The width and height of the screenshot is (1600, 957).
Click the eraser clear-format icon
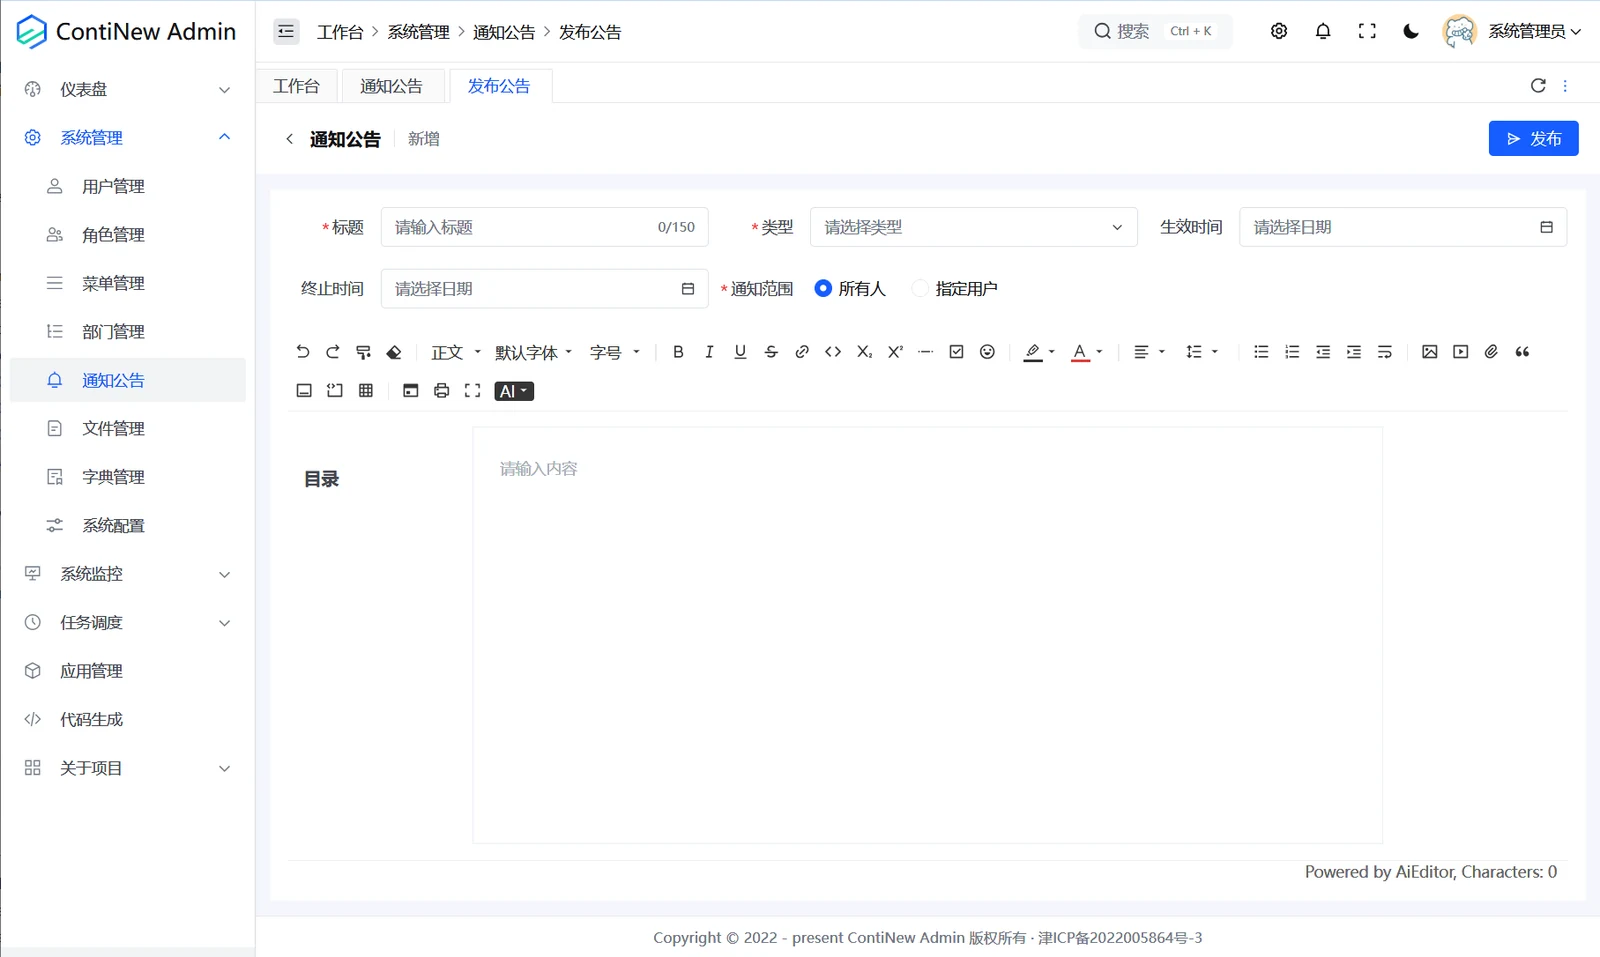394,352
